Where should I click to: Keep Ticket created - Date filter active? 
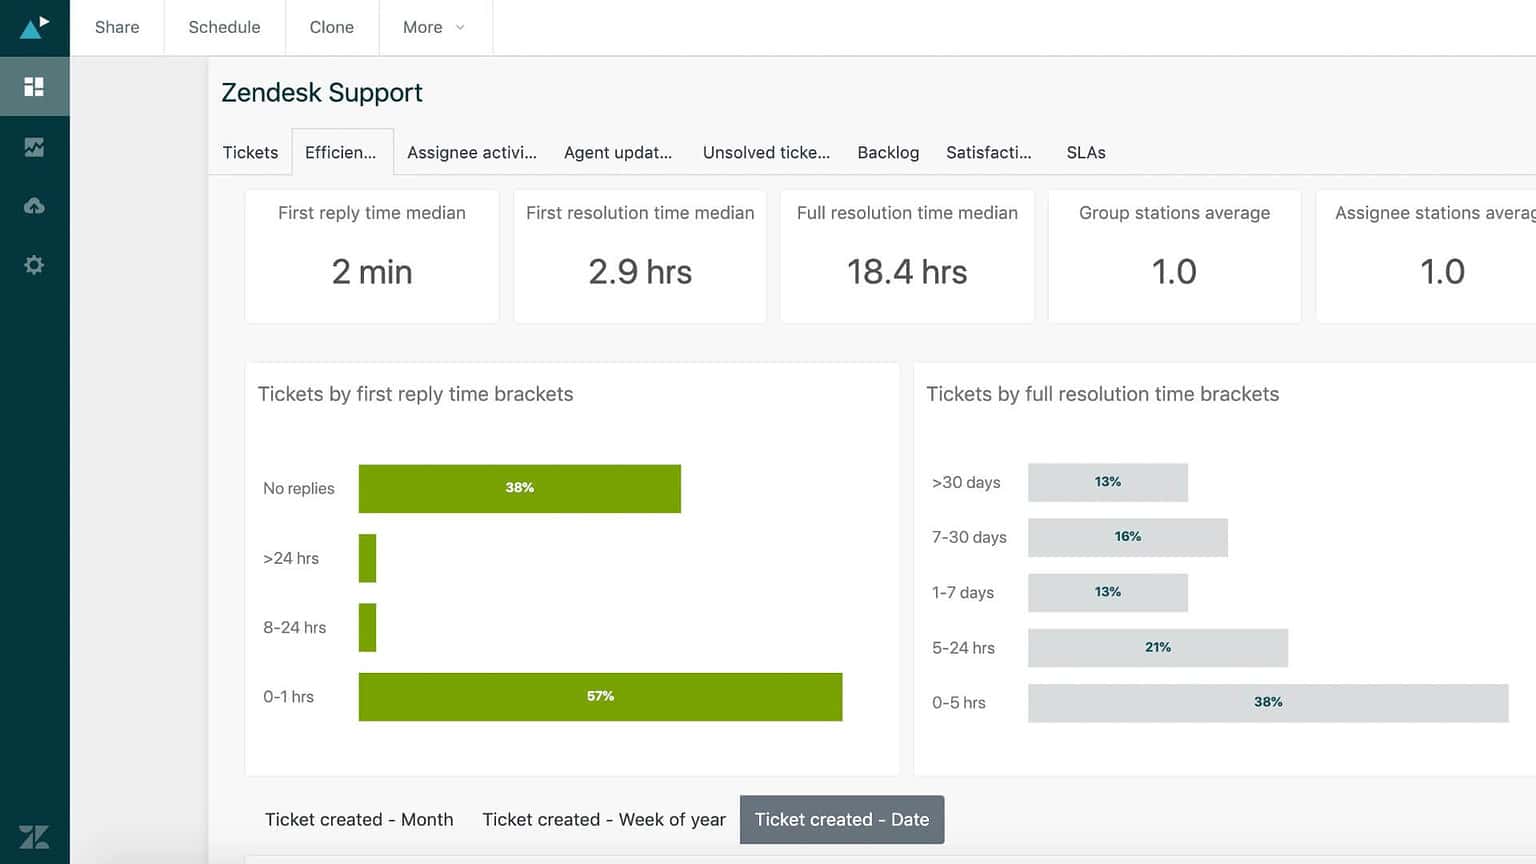[841, 819]
